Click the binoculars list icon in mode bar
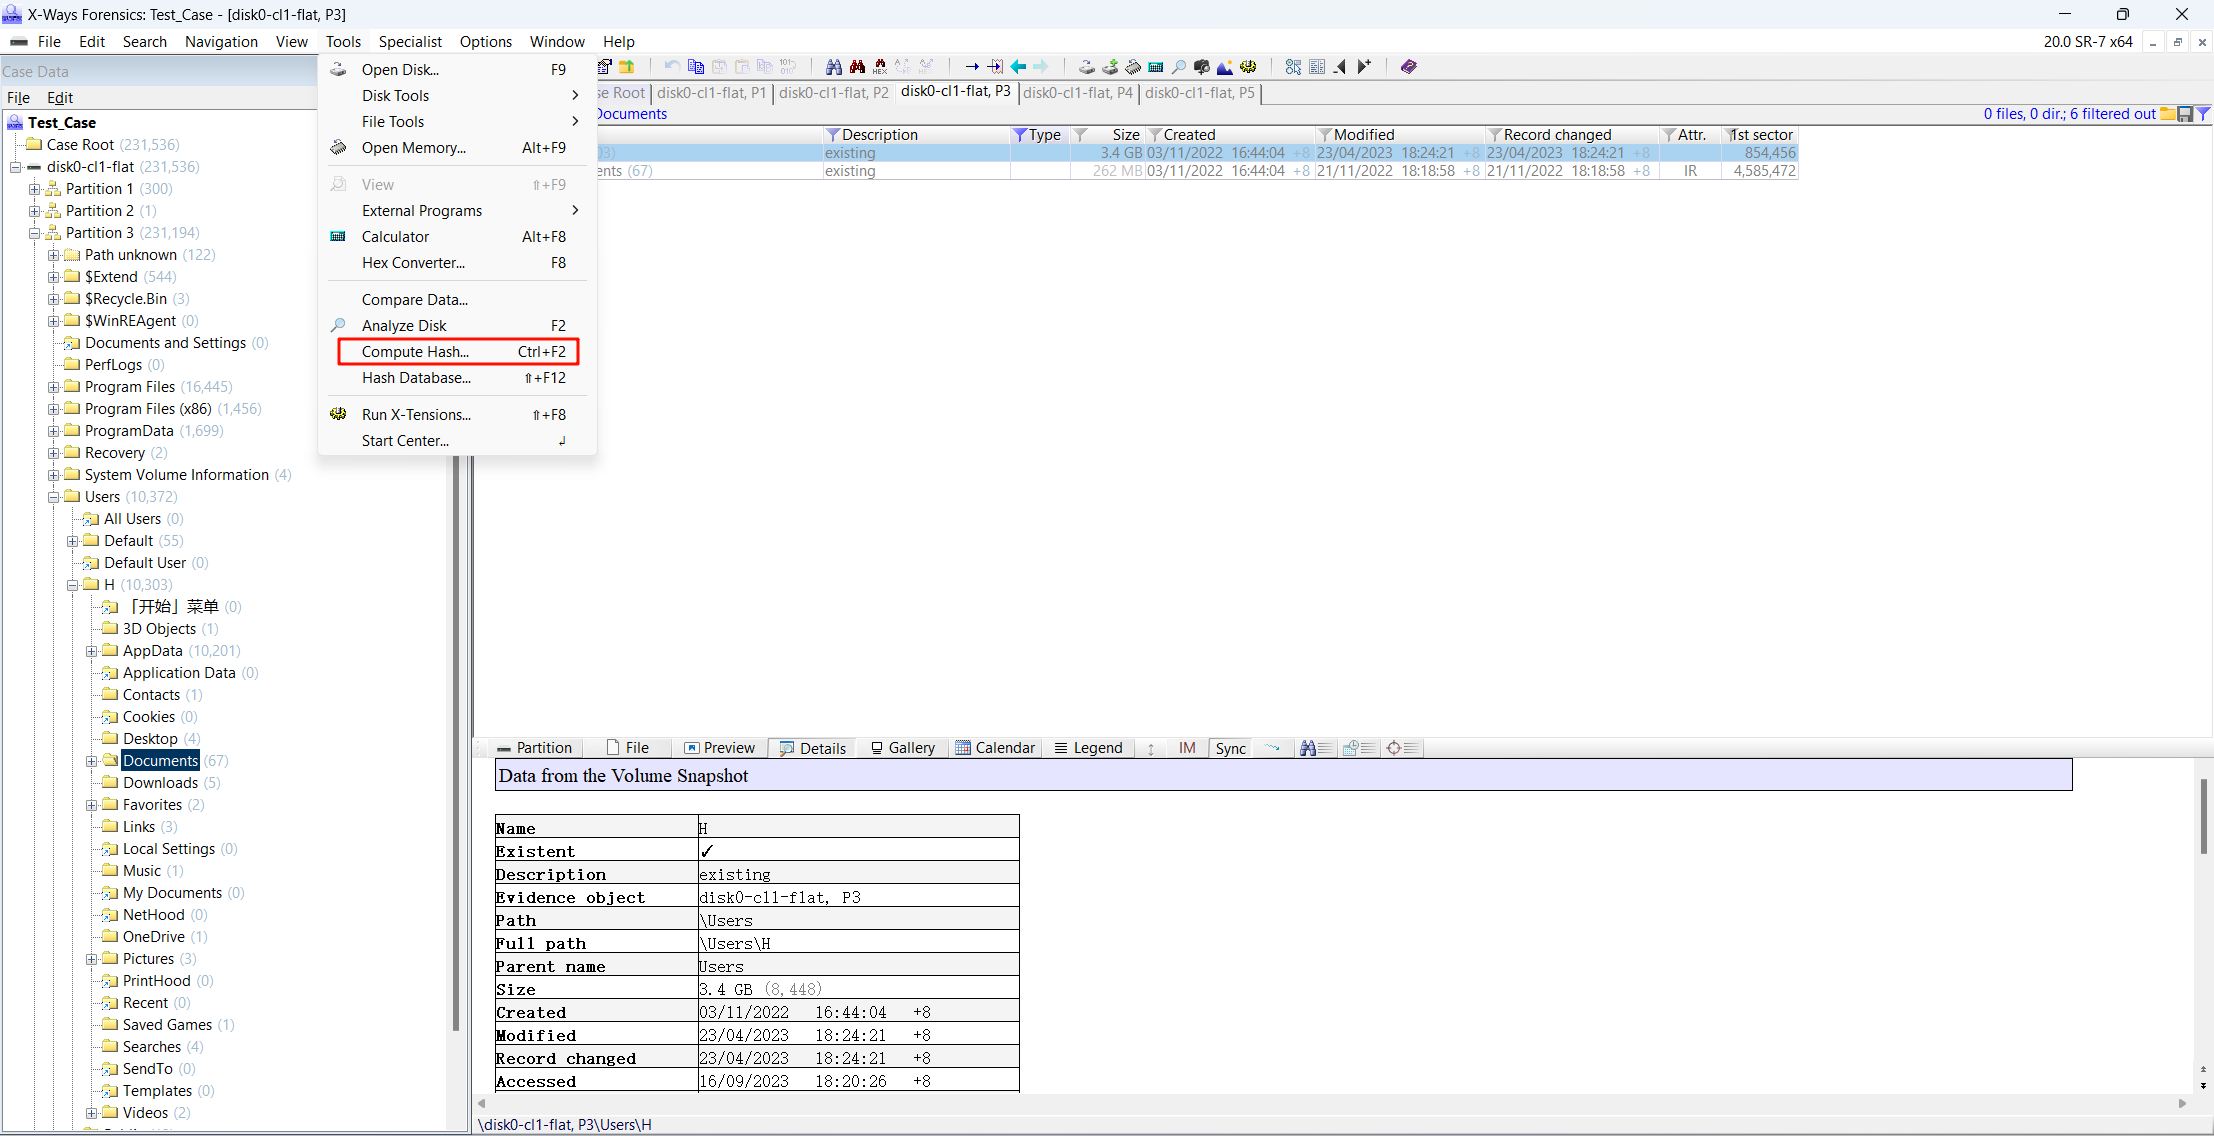 1315,748
